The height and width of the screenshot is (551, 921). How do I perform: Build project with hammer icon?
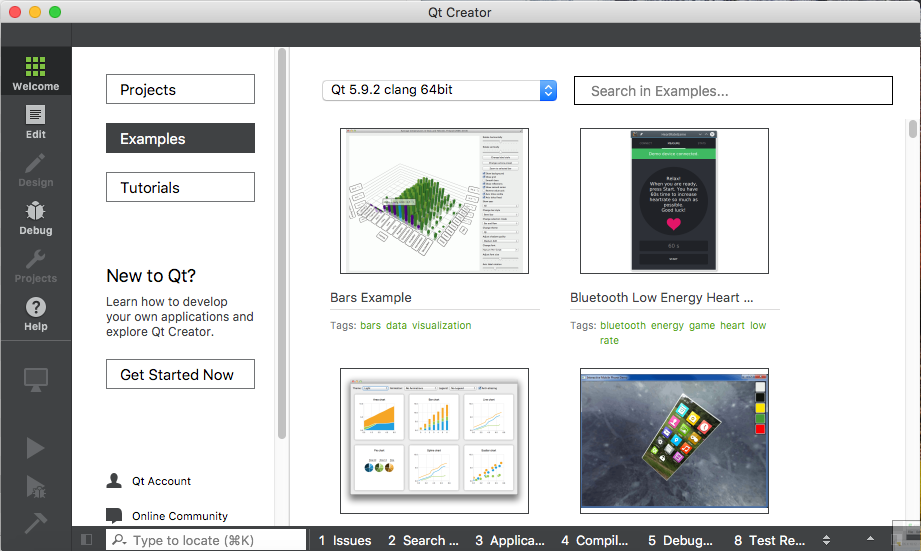pyautogui.click(x=35, y=522)
